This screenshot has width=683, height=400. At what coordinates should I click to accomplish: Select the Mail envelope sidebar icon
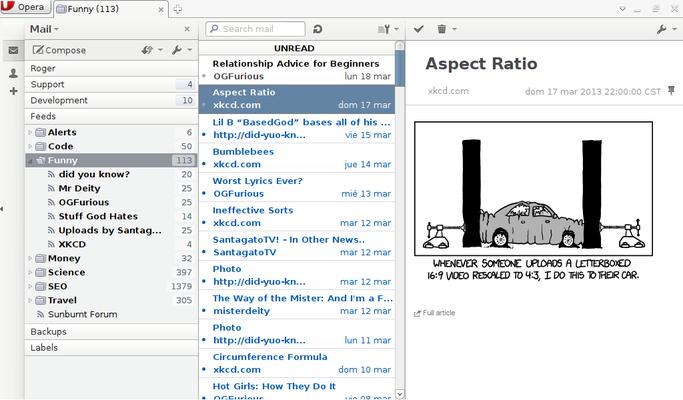click(x=13, y=50)
